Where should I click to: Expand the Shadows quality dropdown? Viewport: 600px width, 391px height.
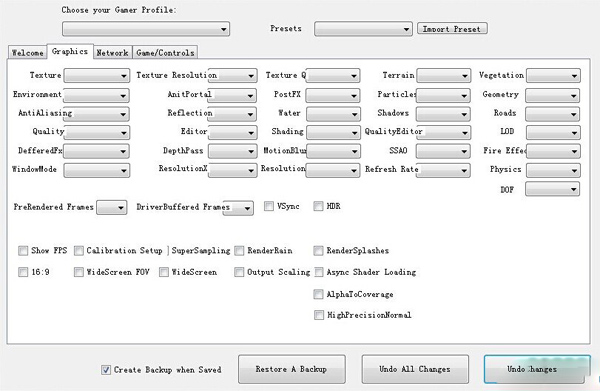point(443,114)
